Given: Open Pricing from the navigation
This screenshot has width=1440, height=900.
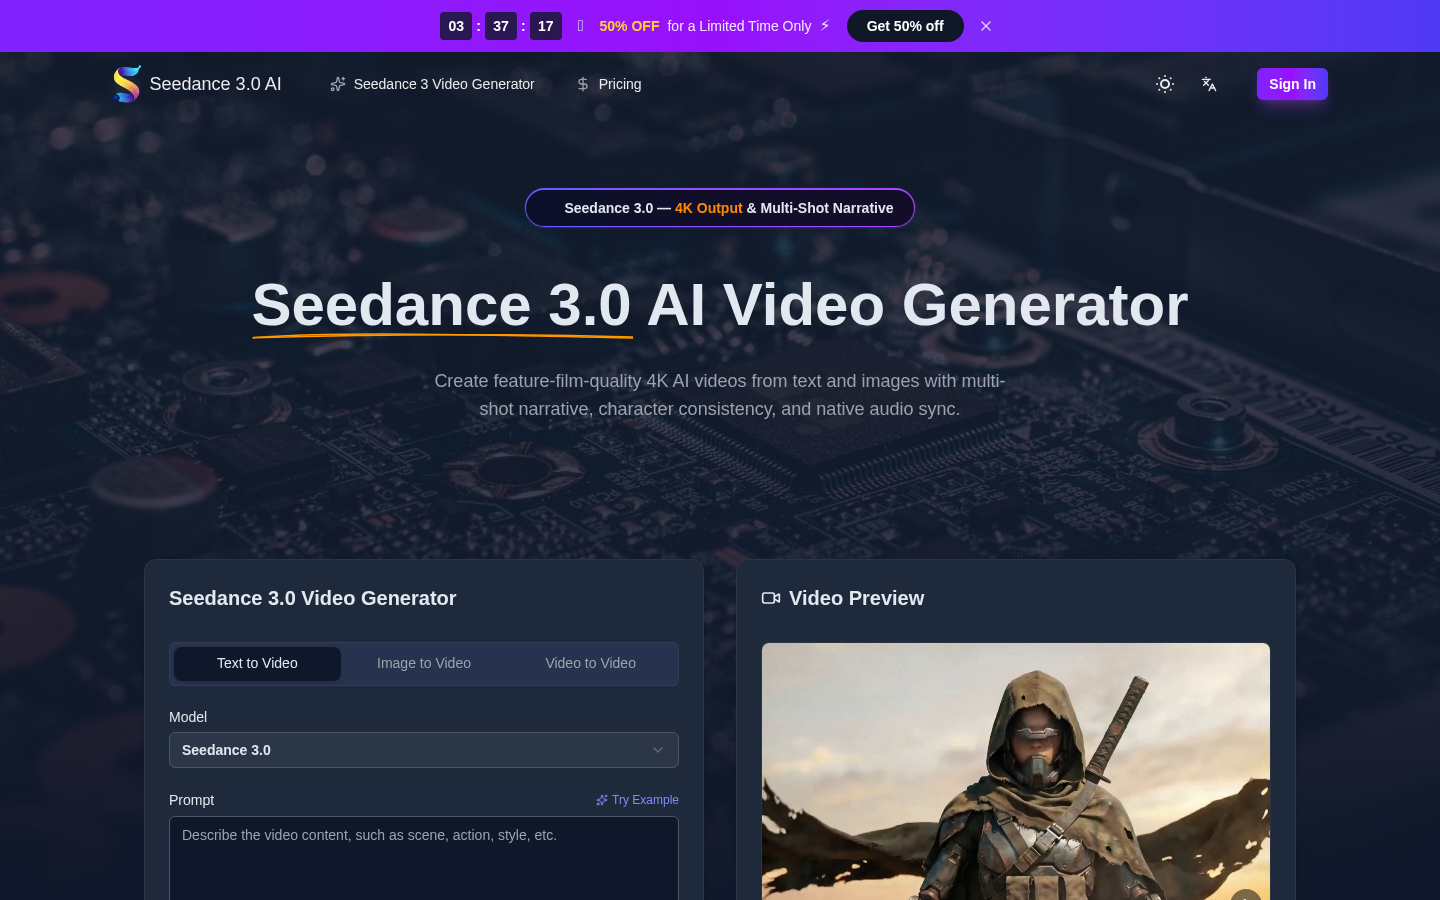Looking at the screenshot, I should coord(619,84).
